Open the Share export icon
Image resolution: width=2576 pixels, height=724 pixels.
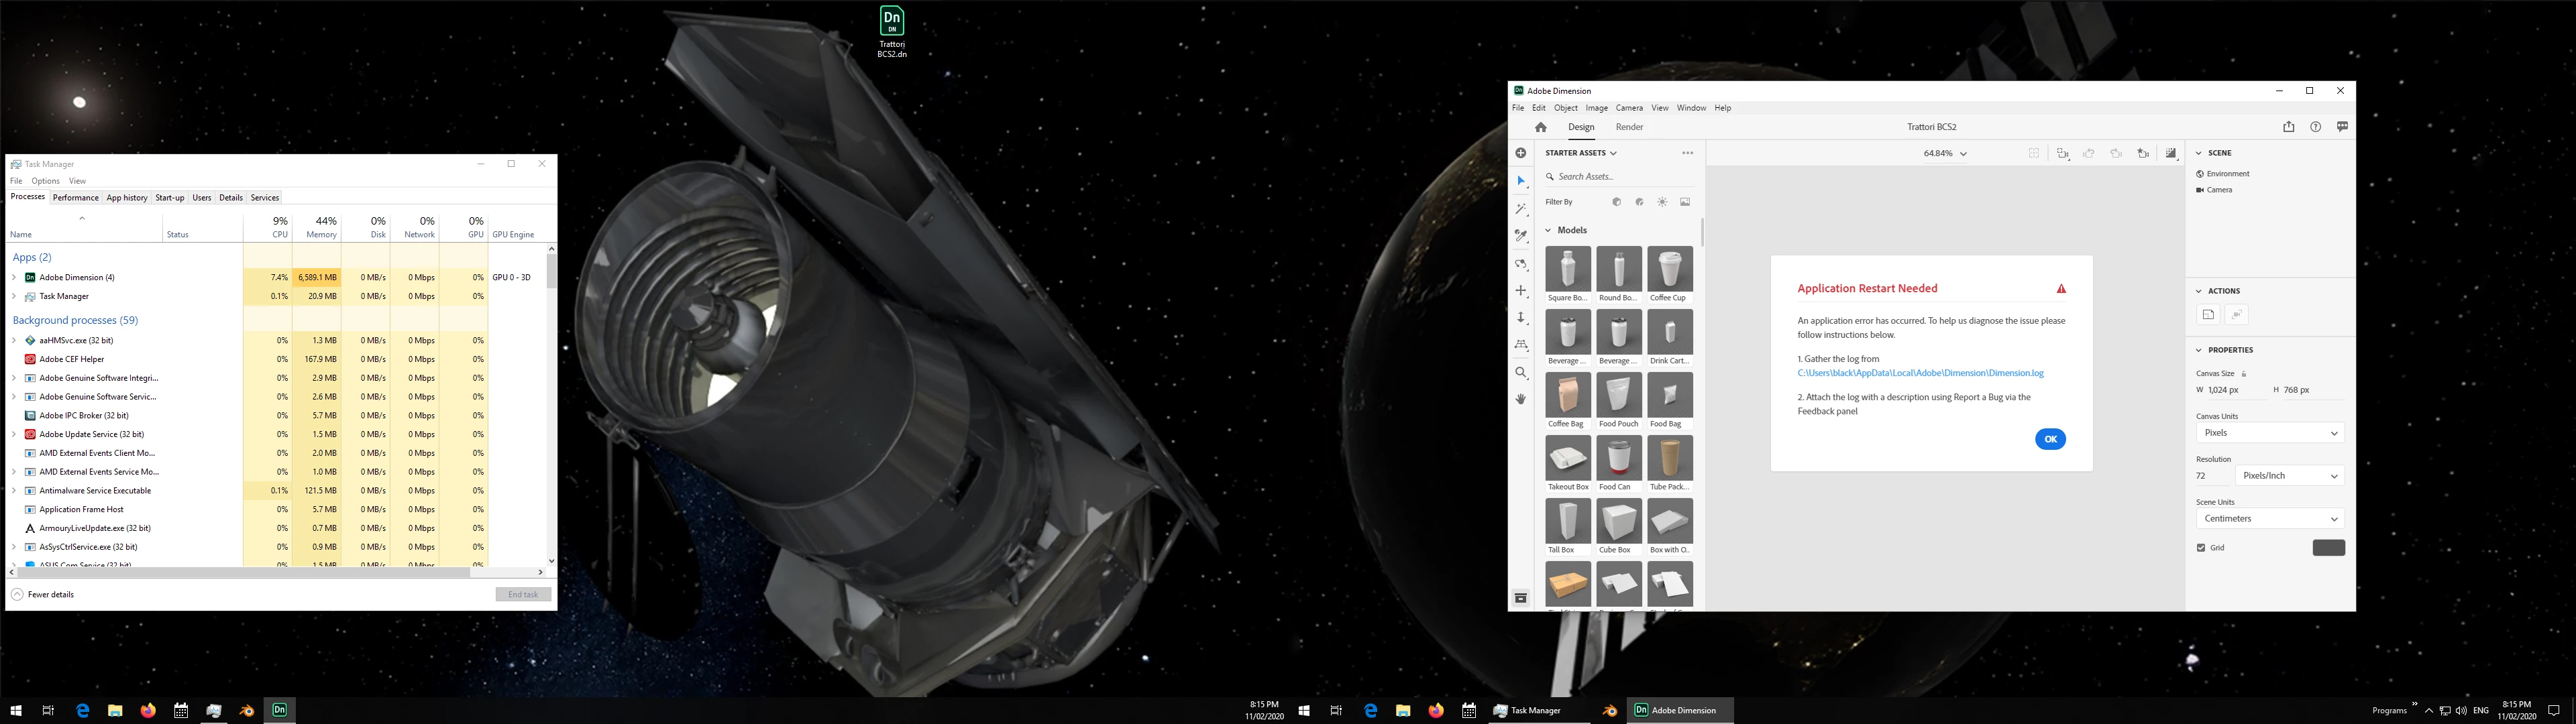click(x=2288, y=127)
